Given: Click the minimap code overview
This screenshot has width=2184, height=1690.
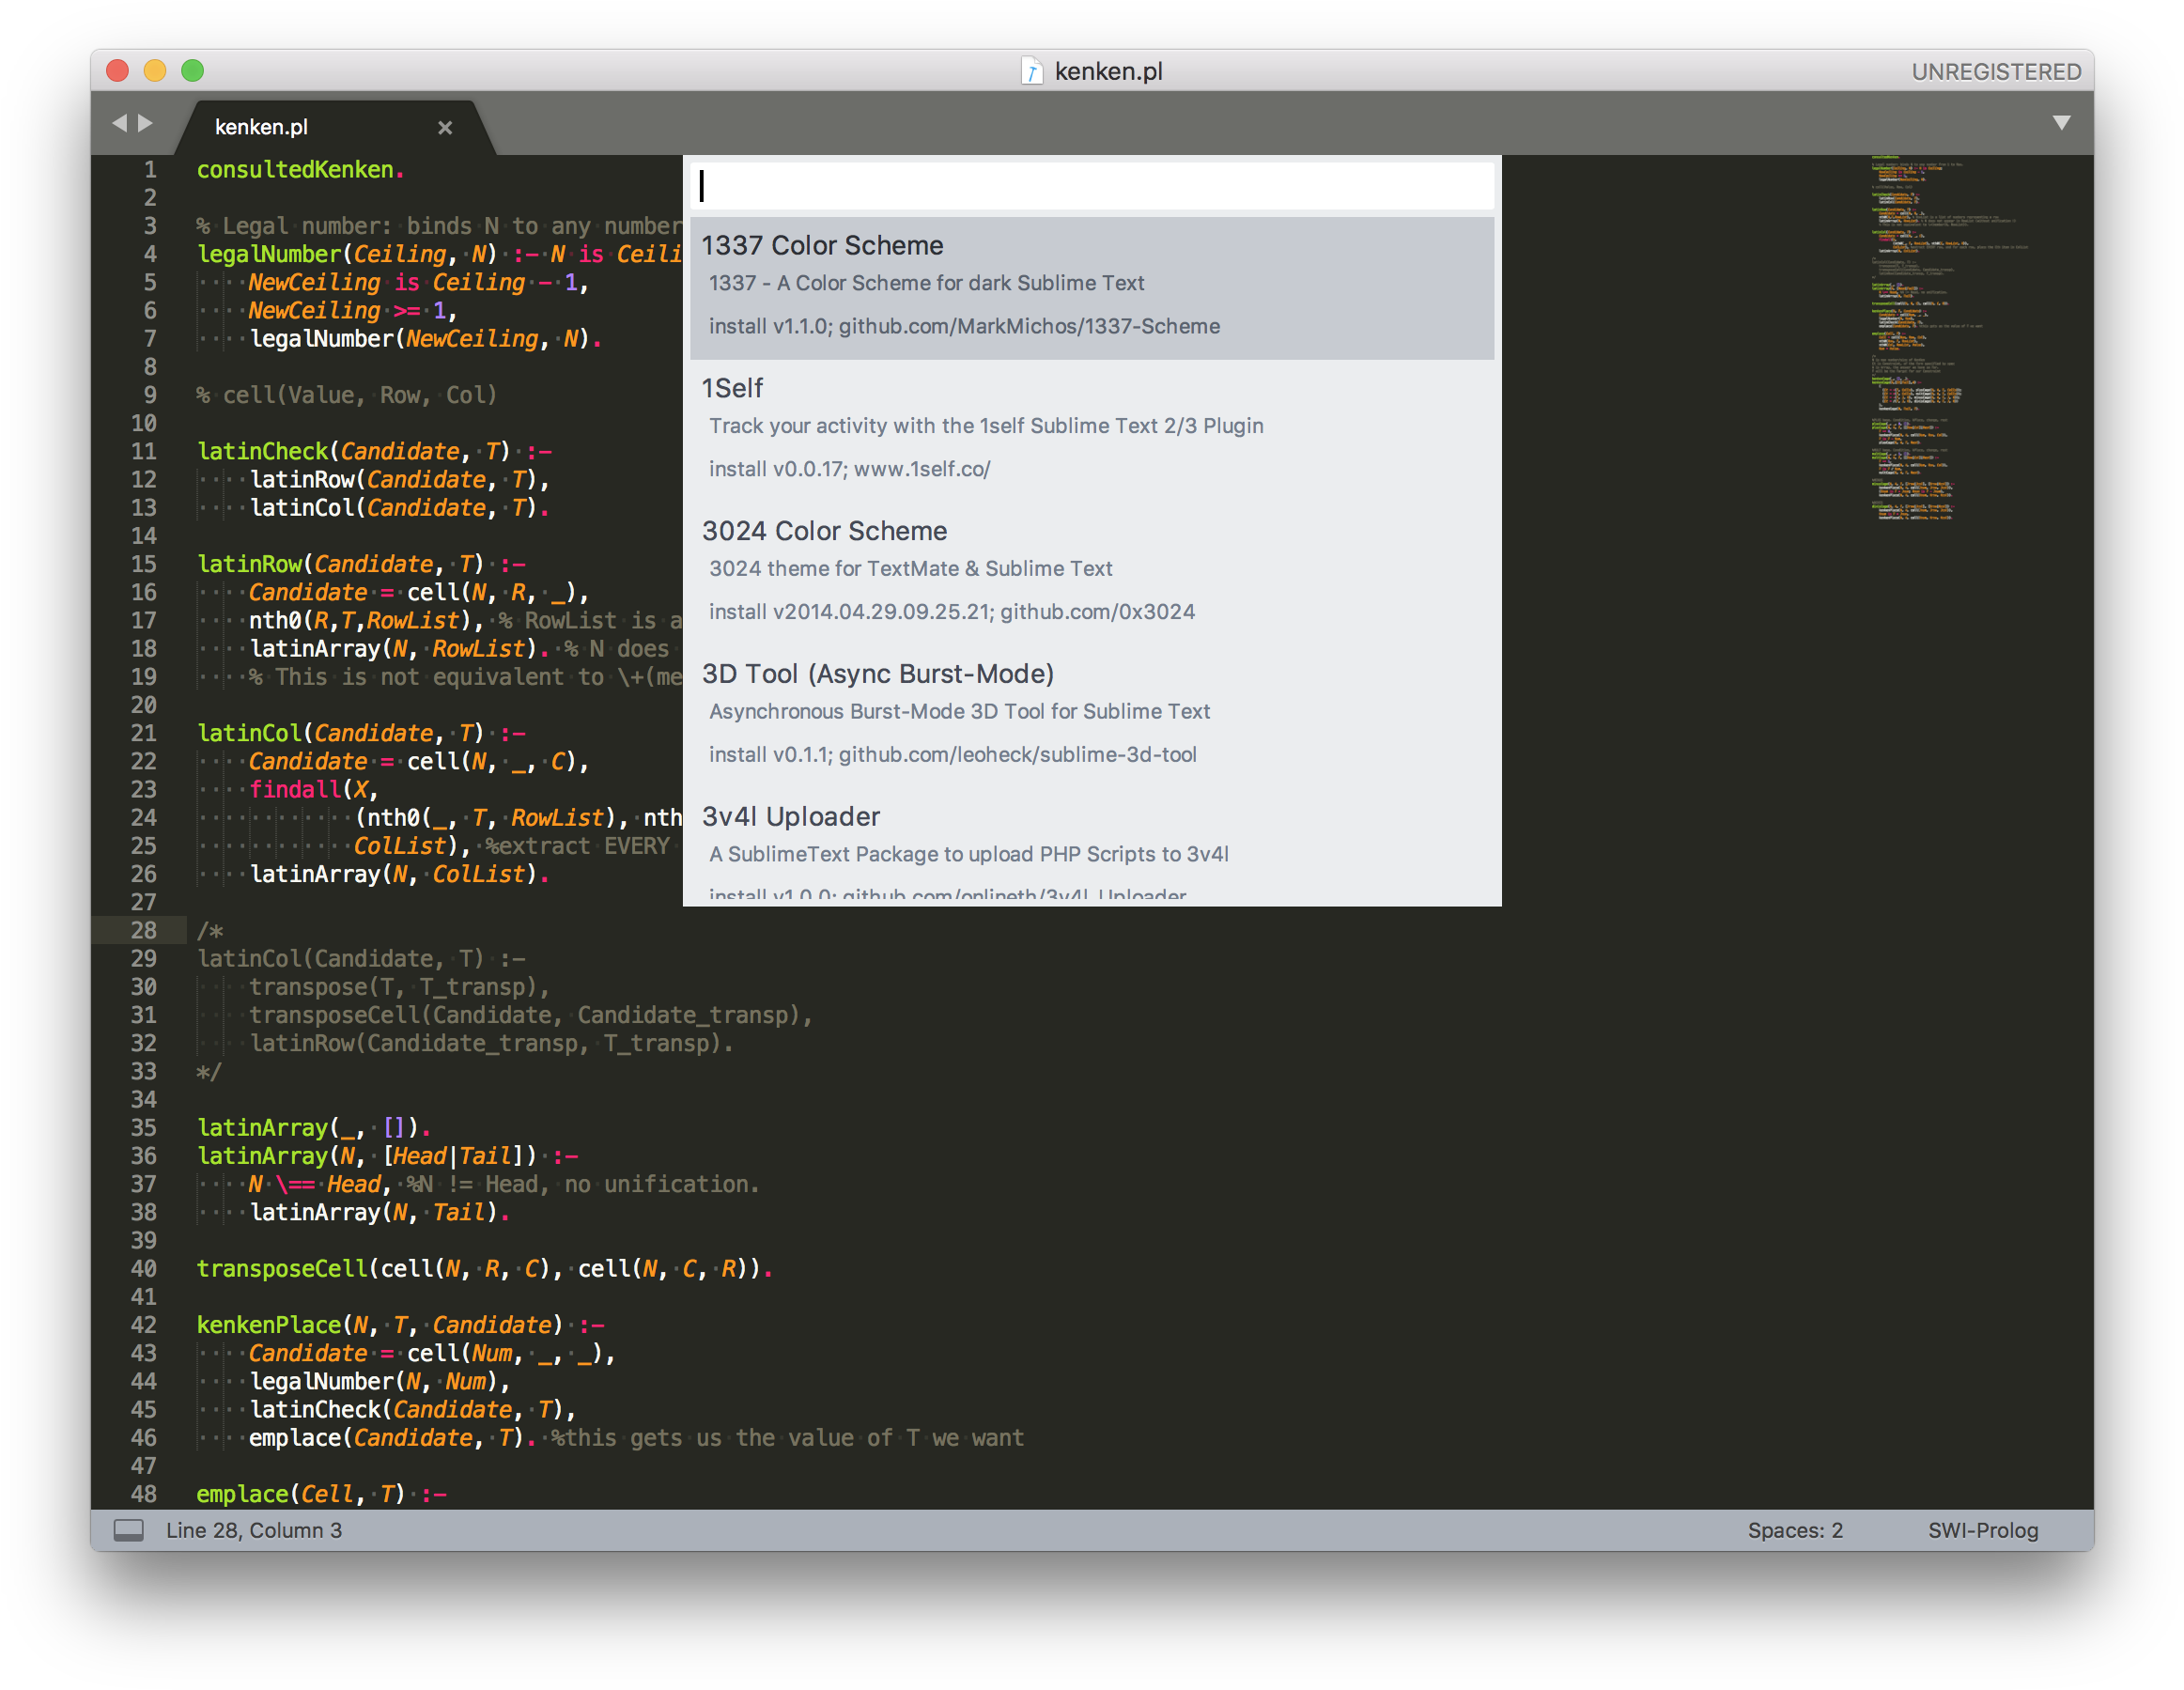Looking at the screenshot, I should 1950,340.
